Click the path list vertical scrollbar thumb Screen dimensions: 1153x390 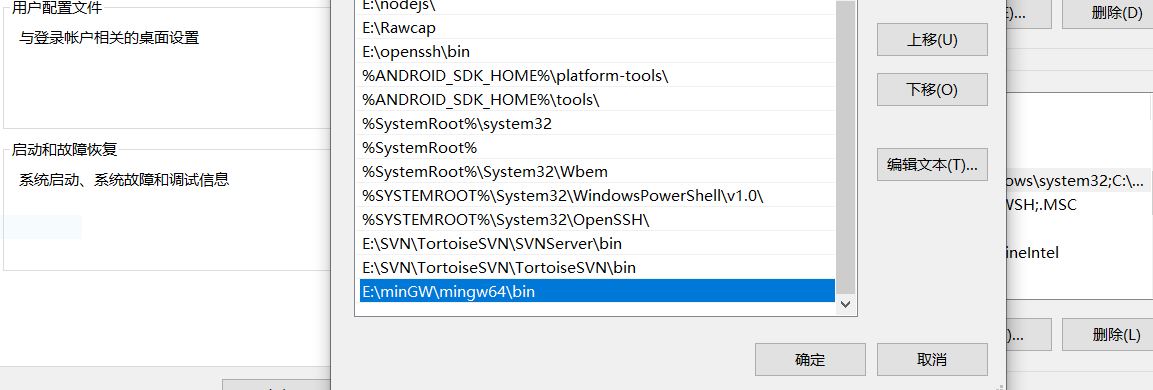(846, 147)
